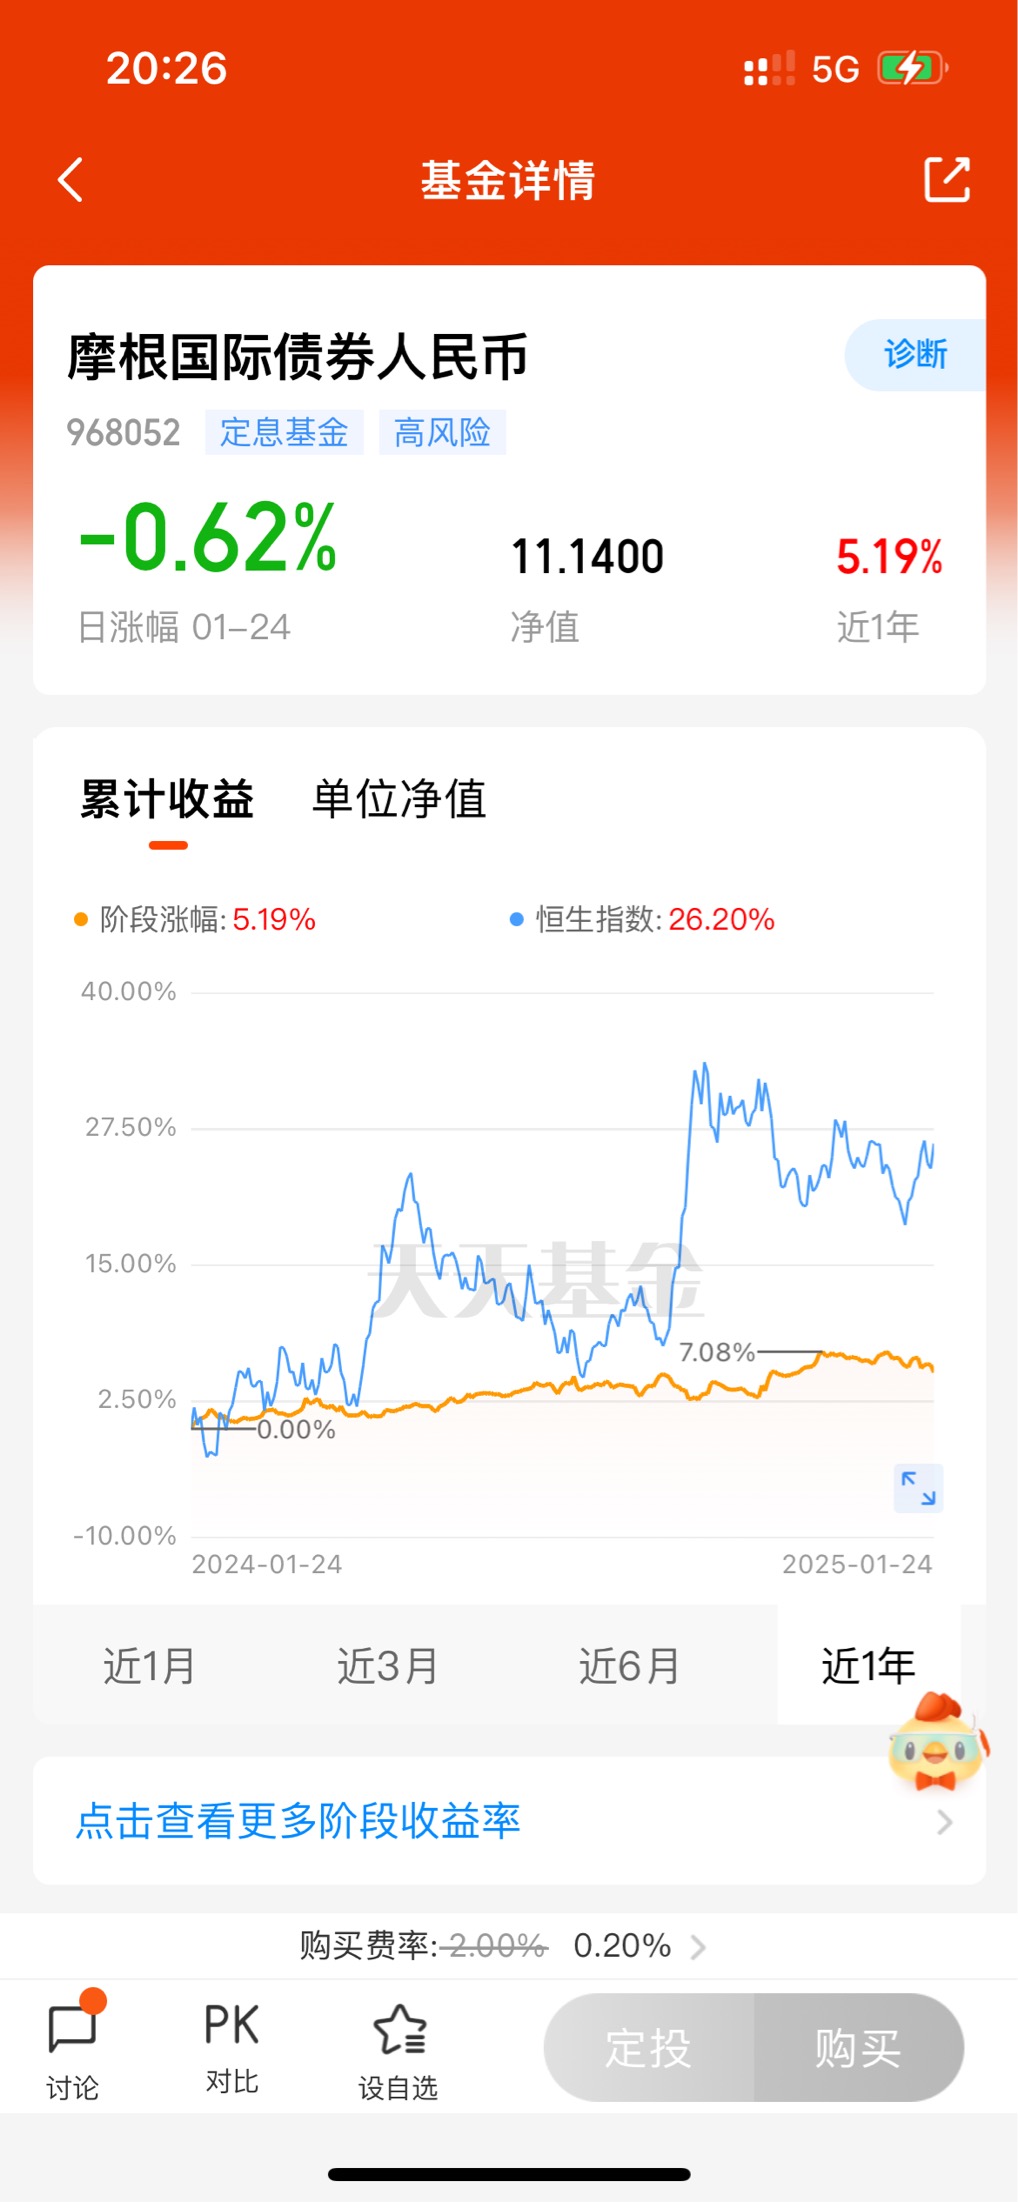Expand the chart to fullscreen
Viewport: 1018px width, 2202px height.
918,1488
